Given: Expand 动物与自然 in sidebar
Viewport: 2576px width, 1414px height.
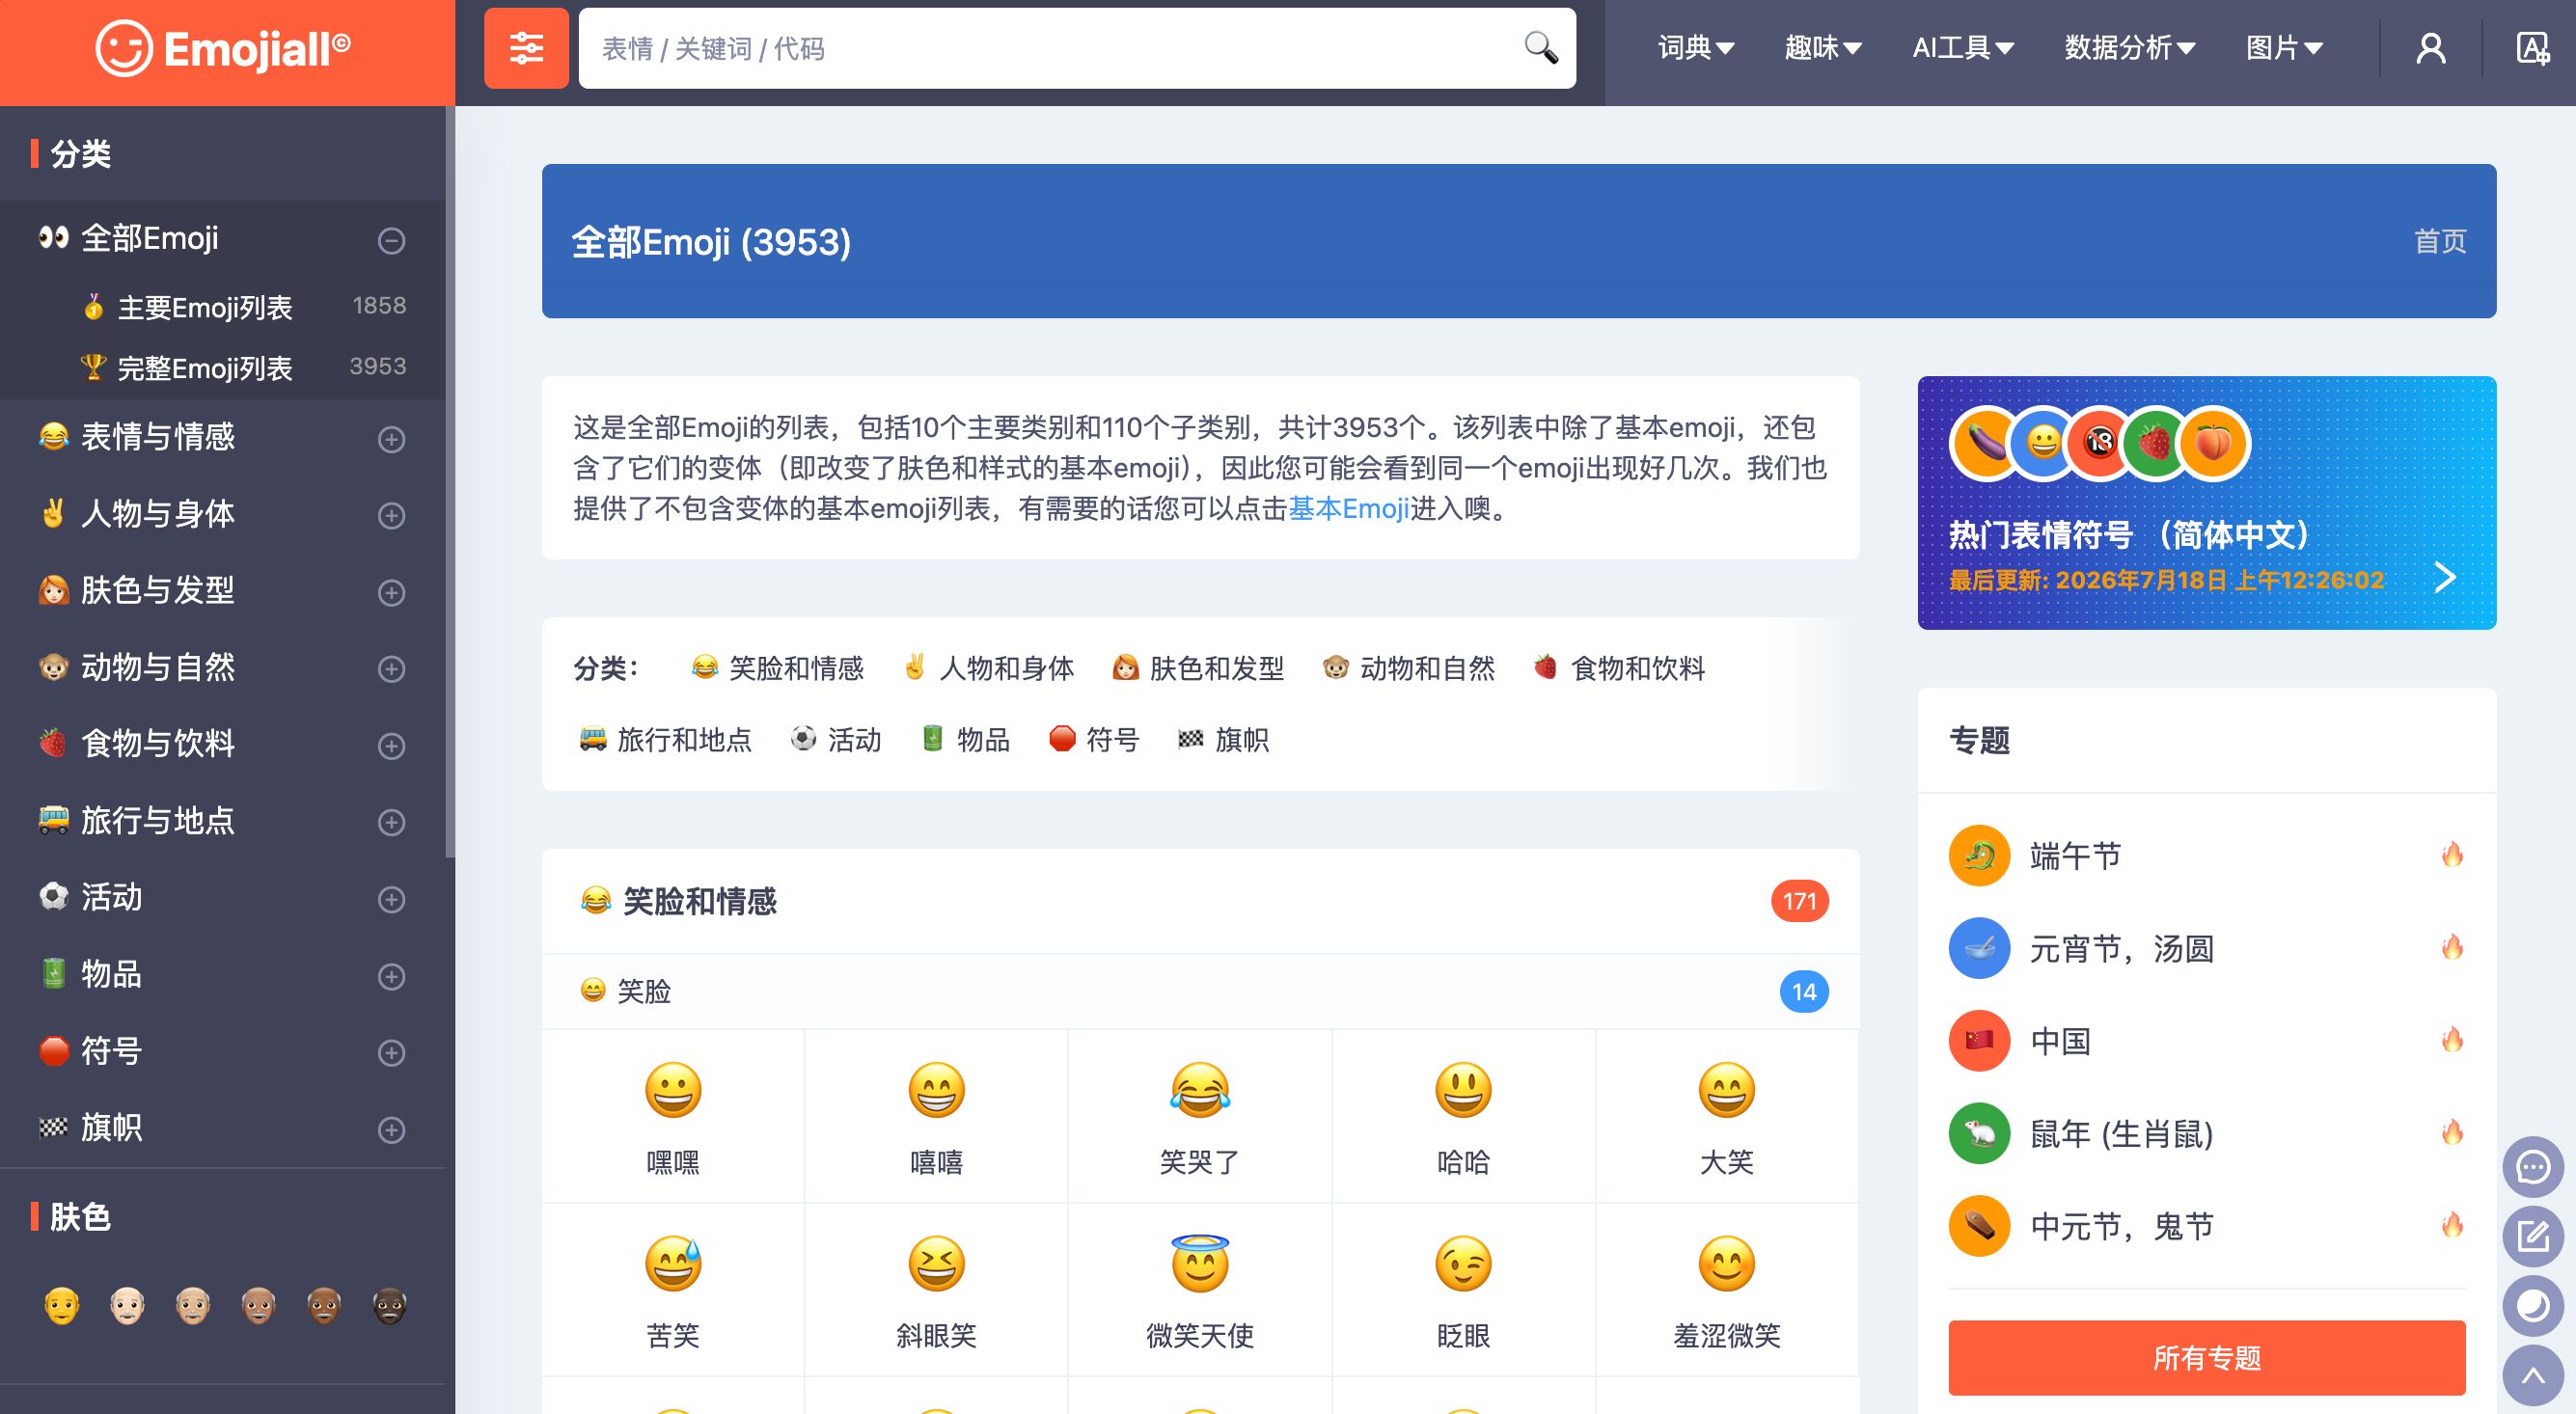Looking at the screenshot, I should click(x=391, y=668).
